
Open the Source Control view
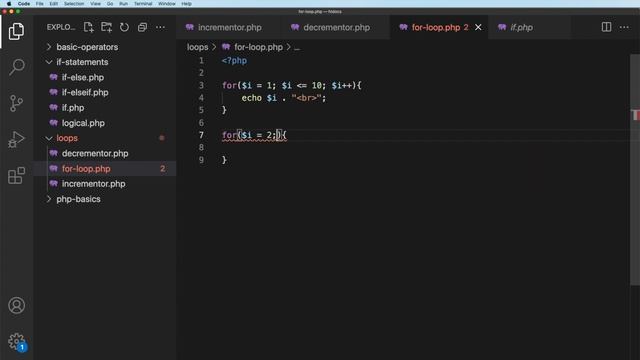pos(16,103)
